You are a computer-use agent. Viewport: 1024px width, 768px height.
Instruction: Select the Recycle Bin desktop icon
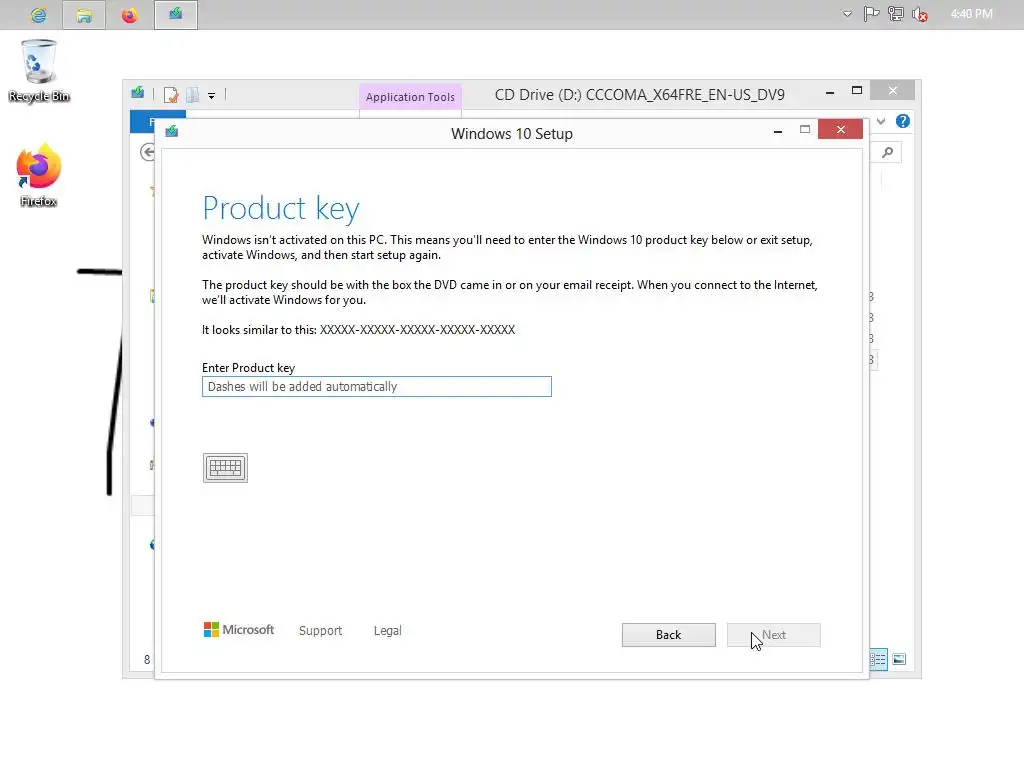(x=39, y=71)
